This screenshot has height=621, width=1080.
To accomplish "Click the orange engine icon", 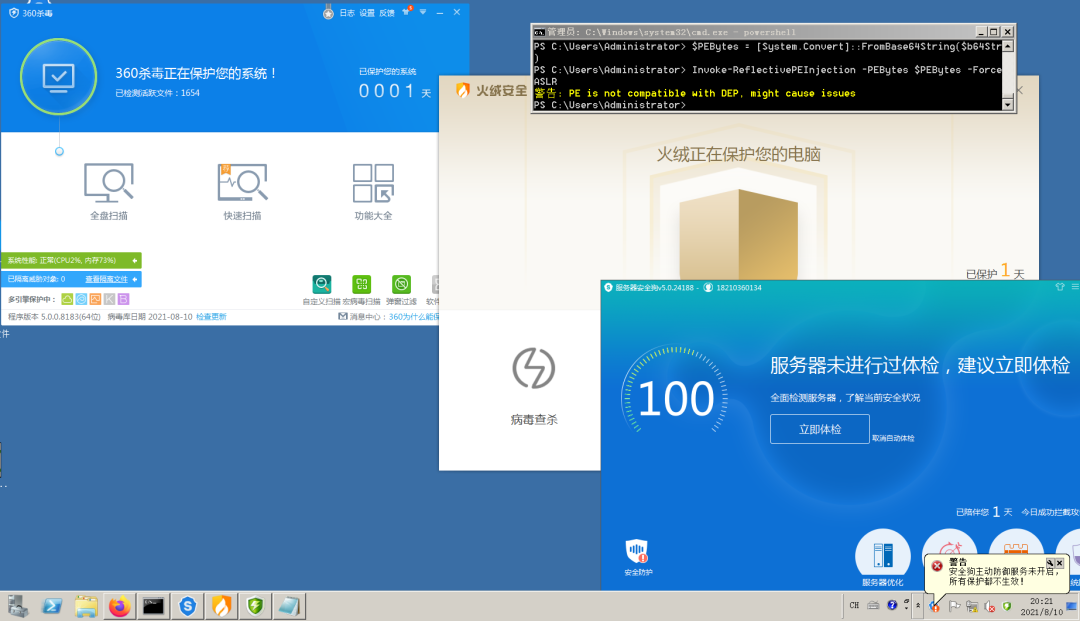I will [95, 299].
